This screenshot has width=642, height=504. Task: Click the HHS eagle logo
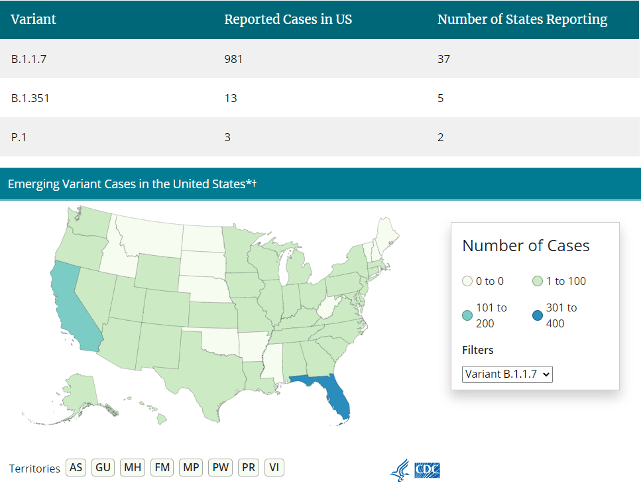point(400,470)
